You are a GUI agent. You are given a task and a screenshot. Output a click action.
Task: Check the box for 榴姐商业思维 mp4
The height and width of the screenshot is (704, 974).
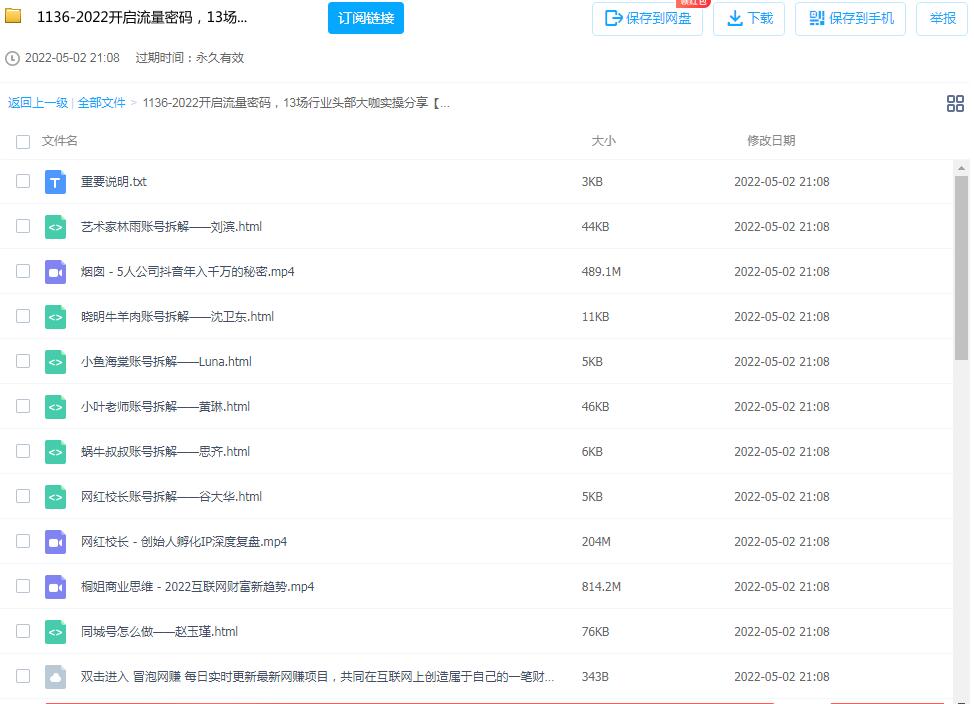tap(23, 586)
